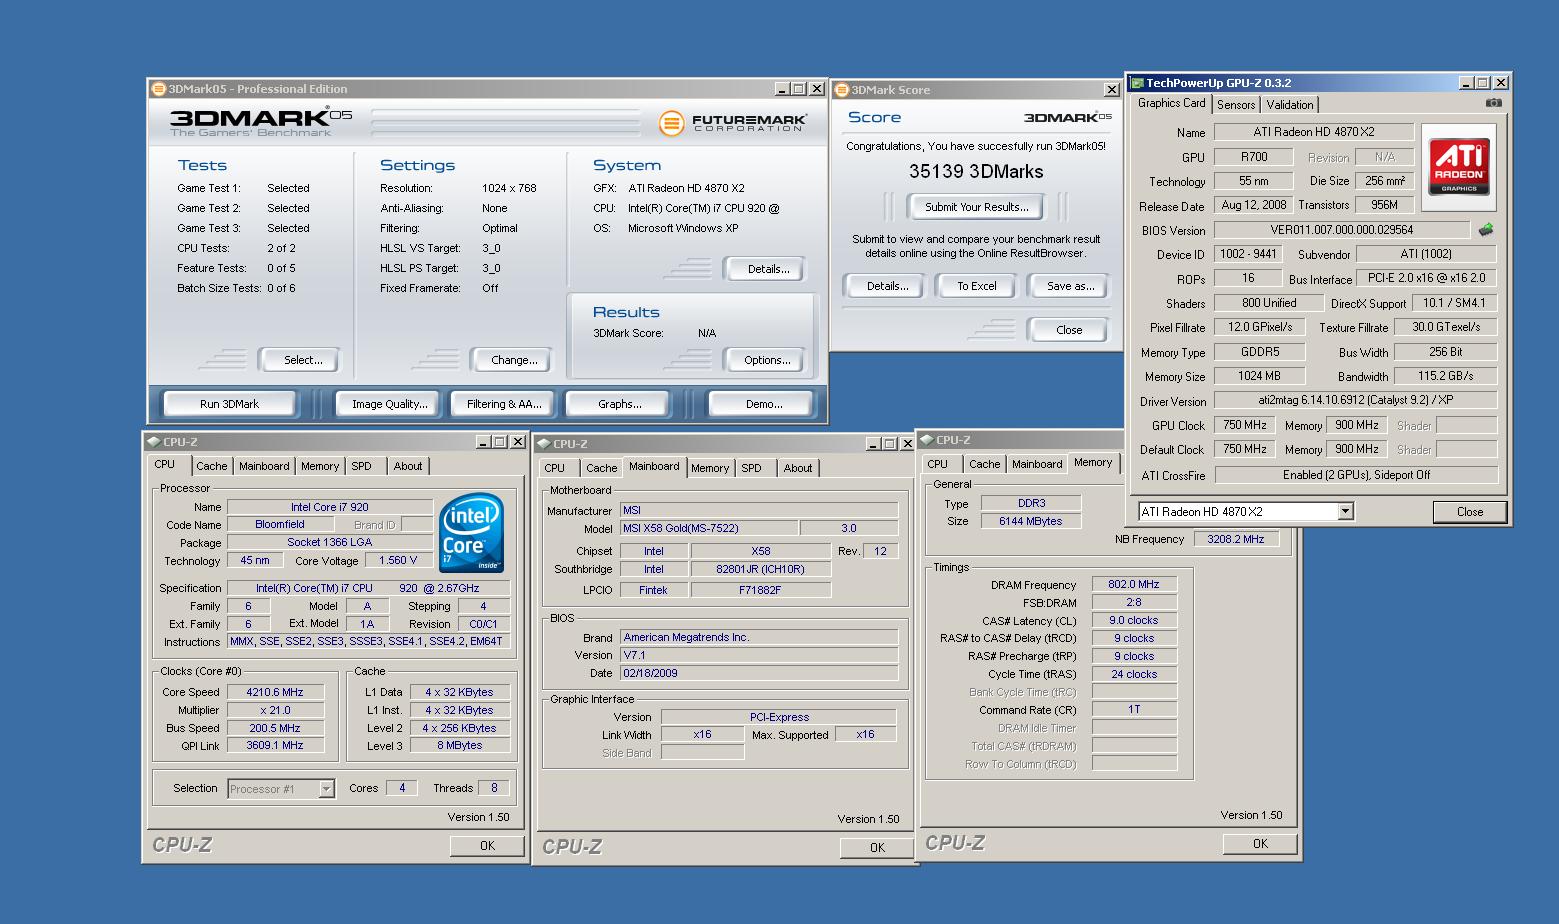This screenshot has height=924, width=1559.
Task: Click the Release Date Aug 12, 2008 field
Action: [x=1253, y=205]
